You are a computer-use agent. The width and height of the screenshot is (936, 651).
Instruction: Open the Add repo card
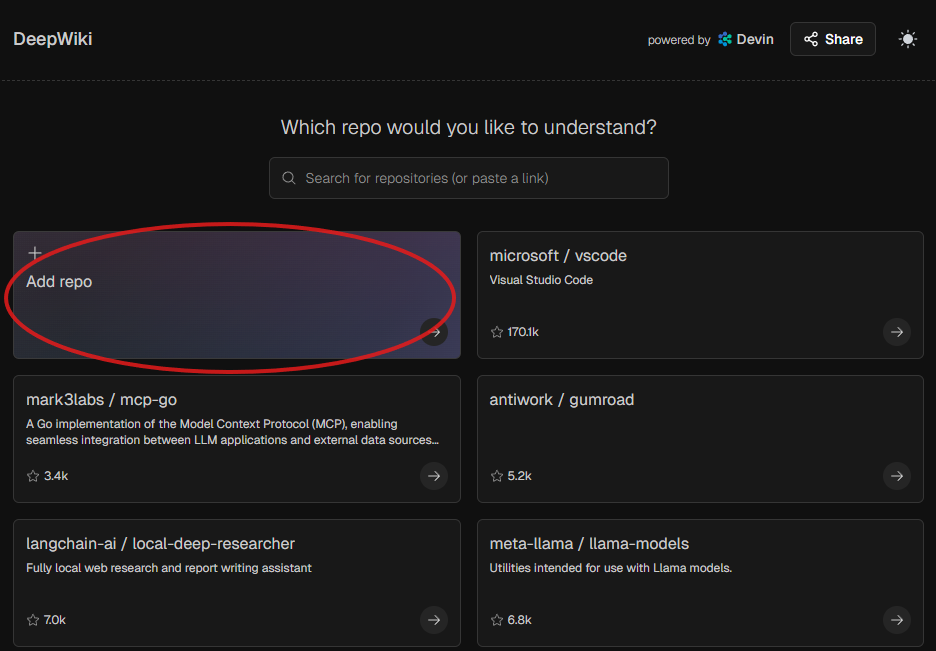tap(236, 295)
